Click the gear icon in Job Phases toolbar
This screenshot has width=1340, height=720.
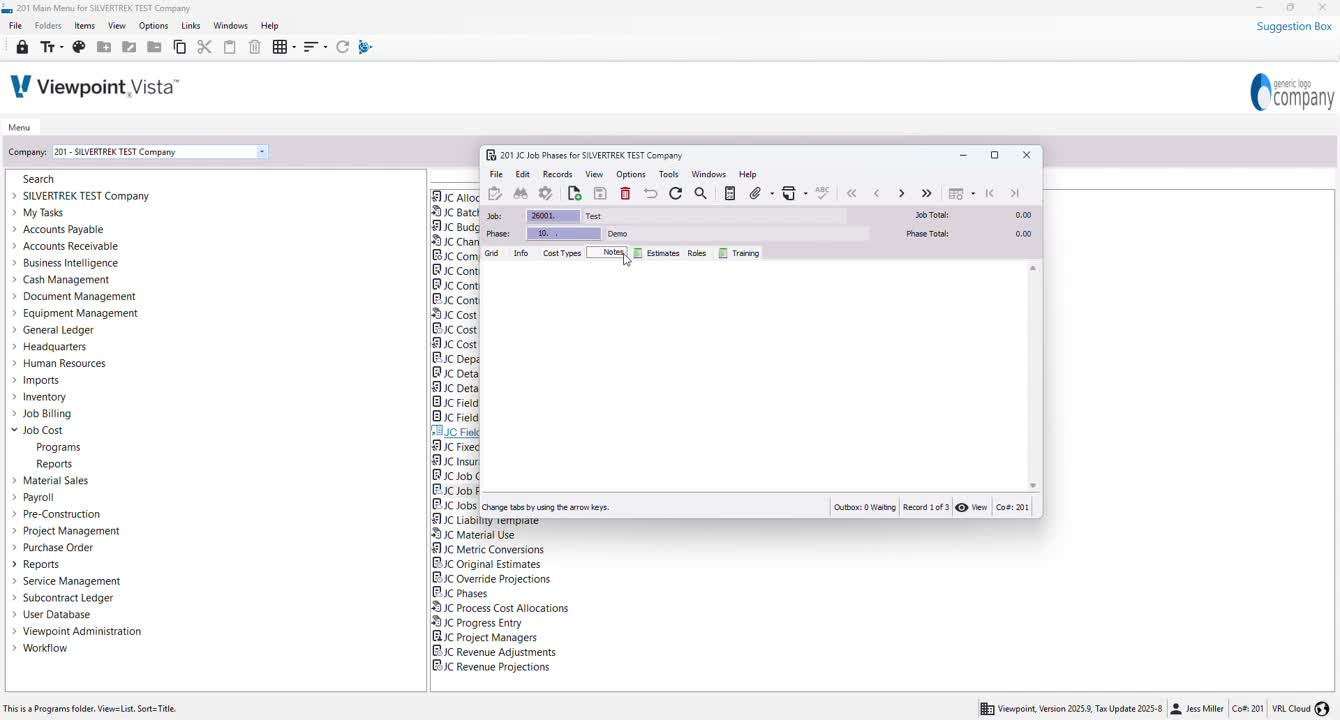(546, 194)
